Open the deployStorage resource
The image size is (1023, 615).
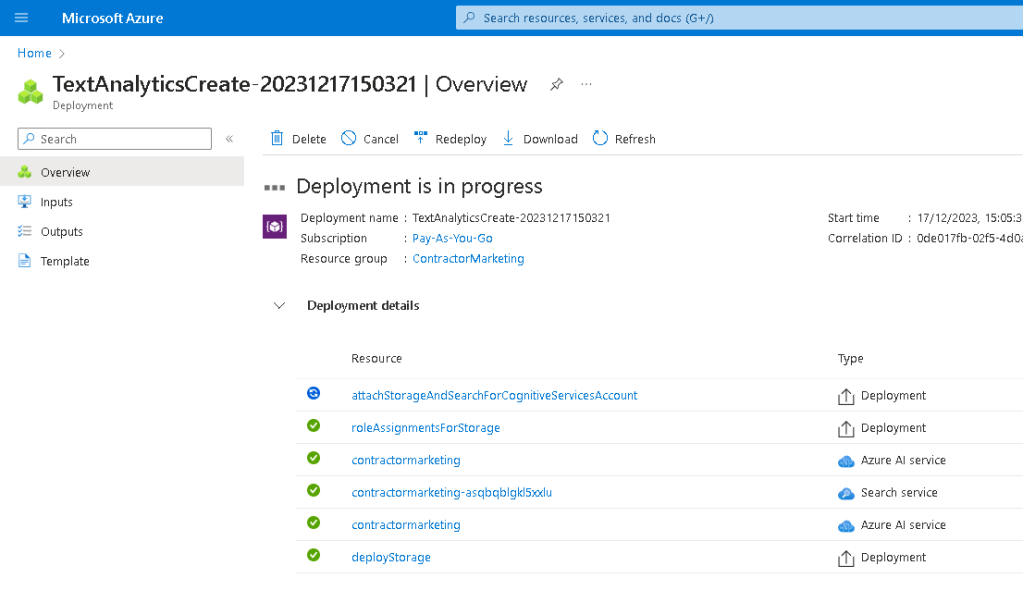(x=391, y=557)
